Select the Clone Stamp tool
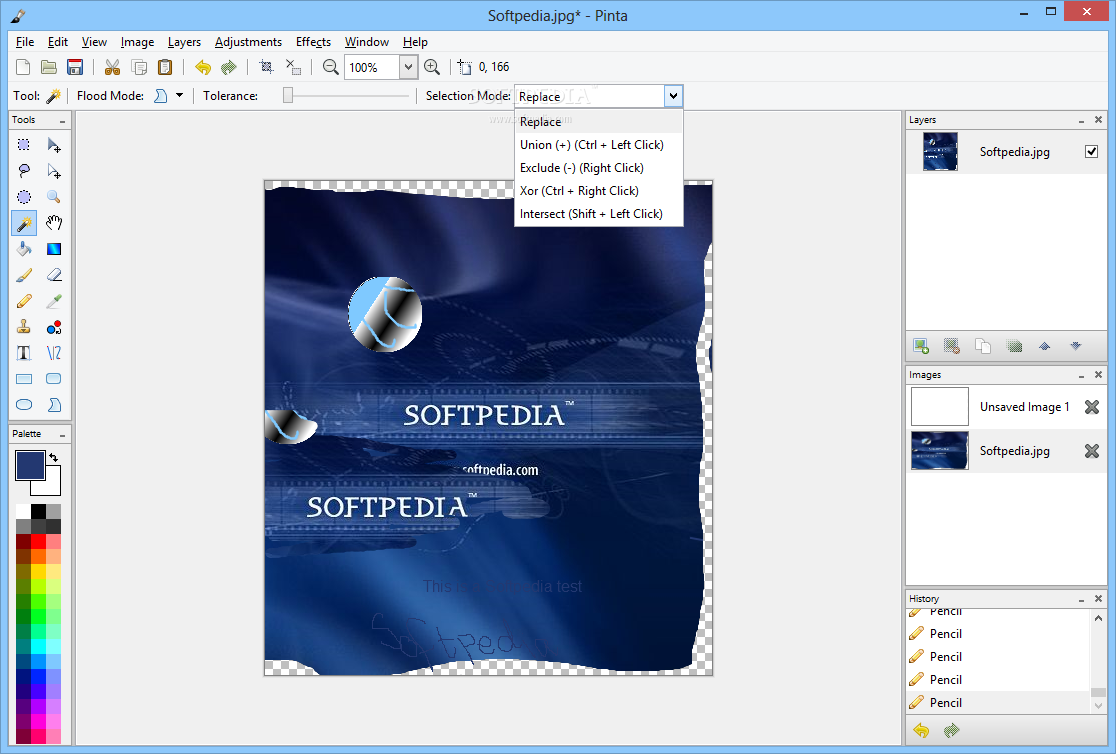Viewport: 1116px width, 754px height. (x=23, y=327)
